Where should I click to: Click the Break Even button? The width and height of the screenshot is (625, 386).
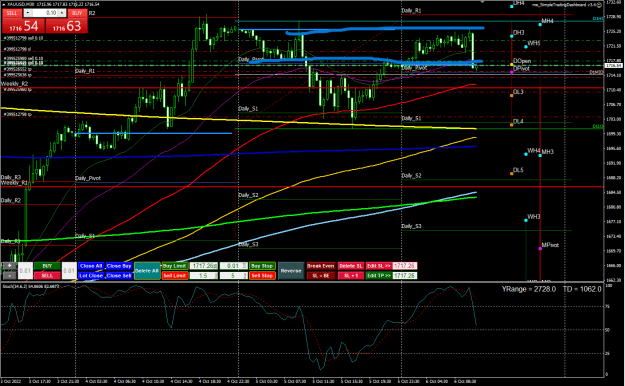point(320,266)
